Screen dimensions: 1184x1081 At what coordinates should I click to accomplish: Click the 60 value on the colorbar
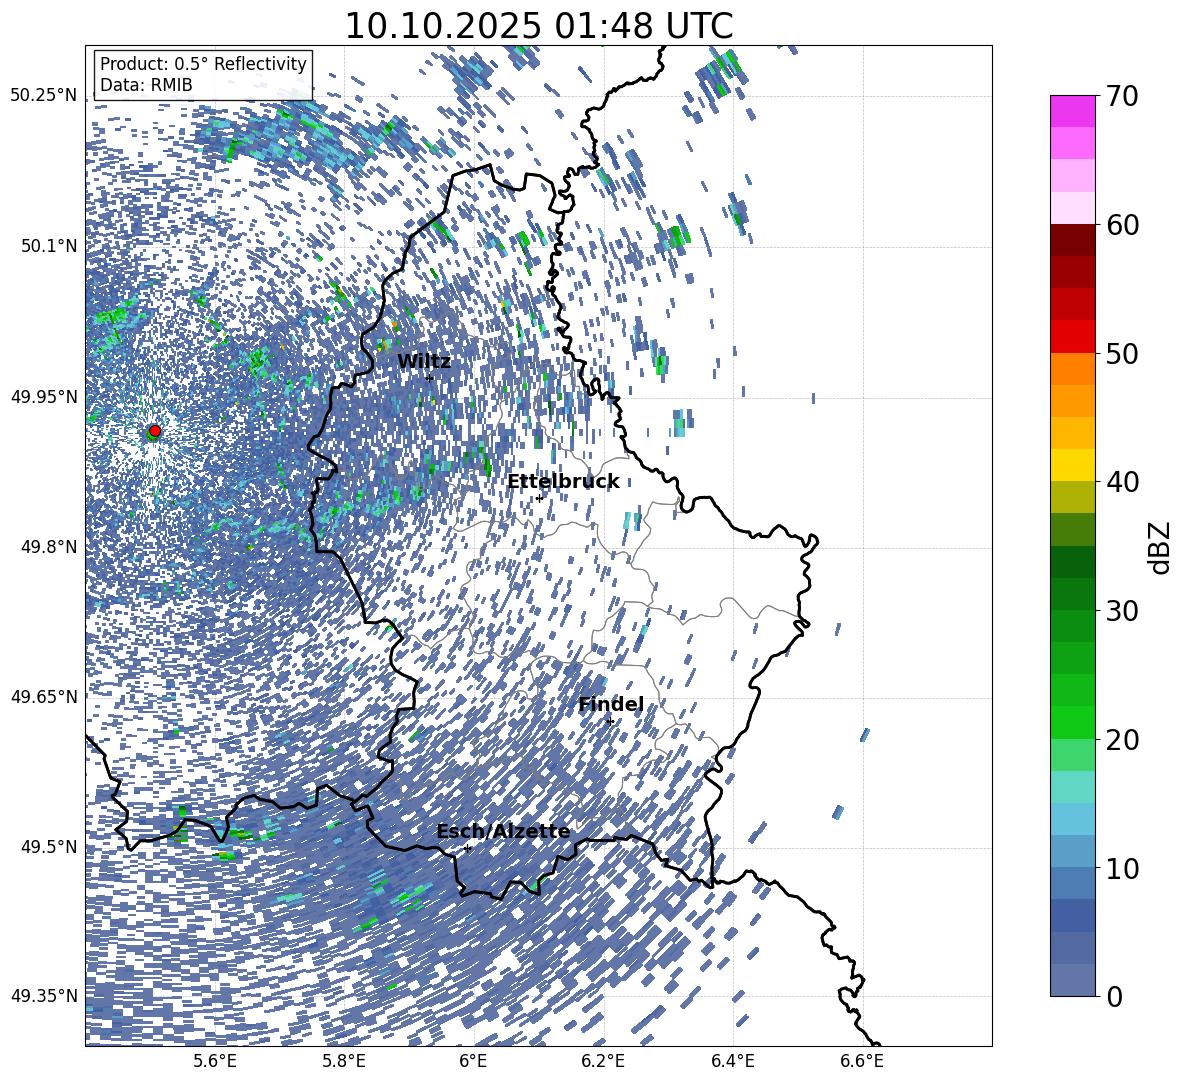click(1122, 225)
